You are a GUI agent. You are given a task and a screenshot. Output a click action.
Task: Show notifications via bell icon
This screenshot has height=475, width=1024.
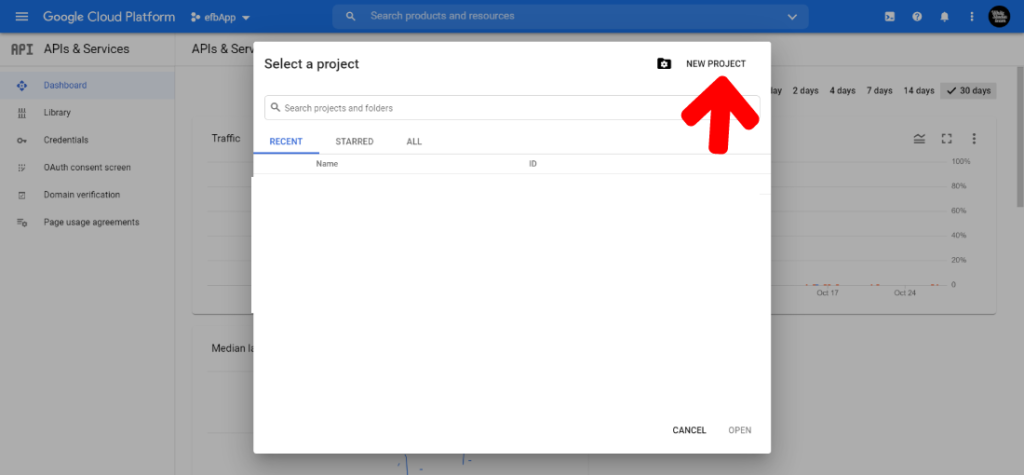click(944, 16)
